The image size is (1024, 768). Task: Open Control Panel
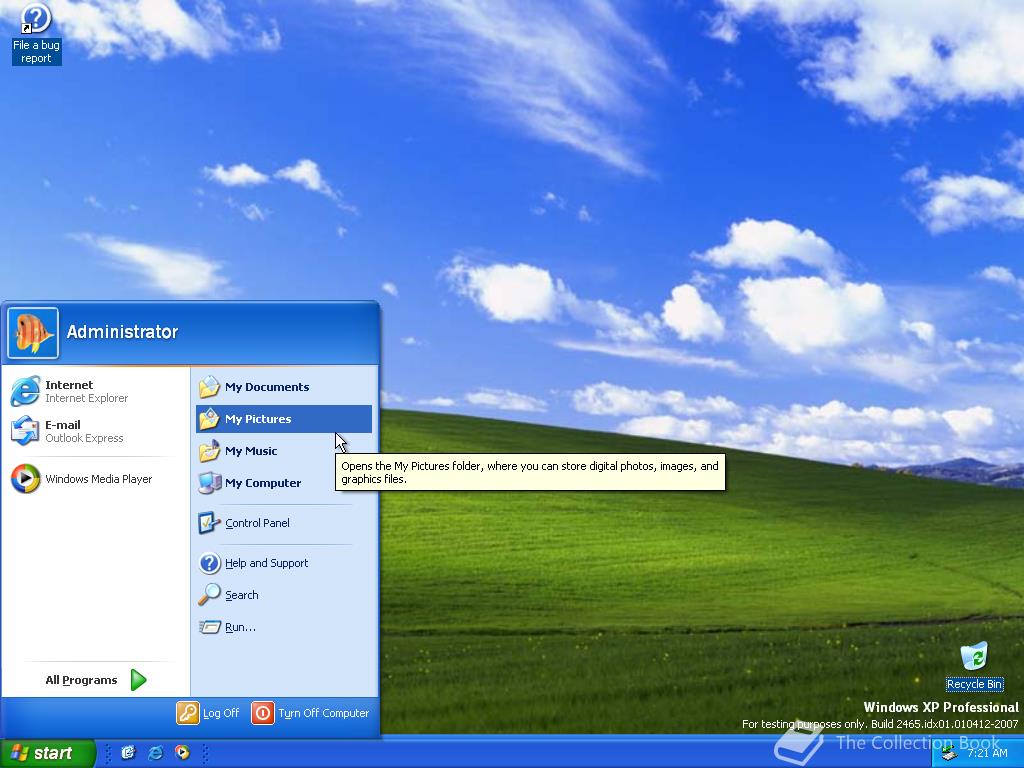coord(283,522)
